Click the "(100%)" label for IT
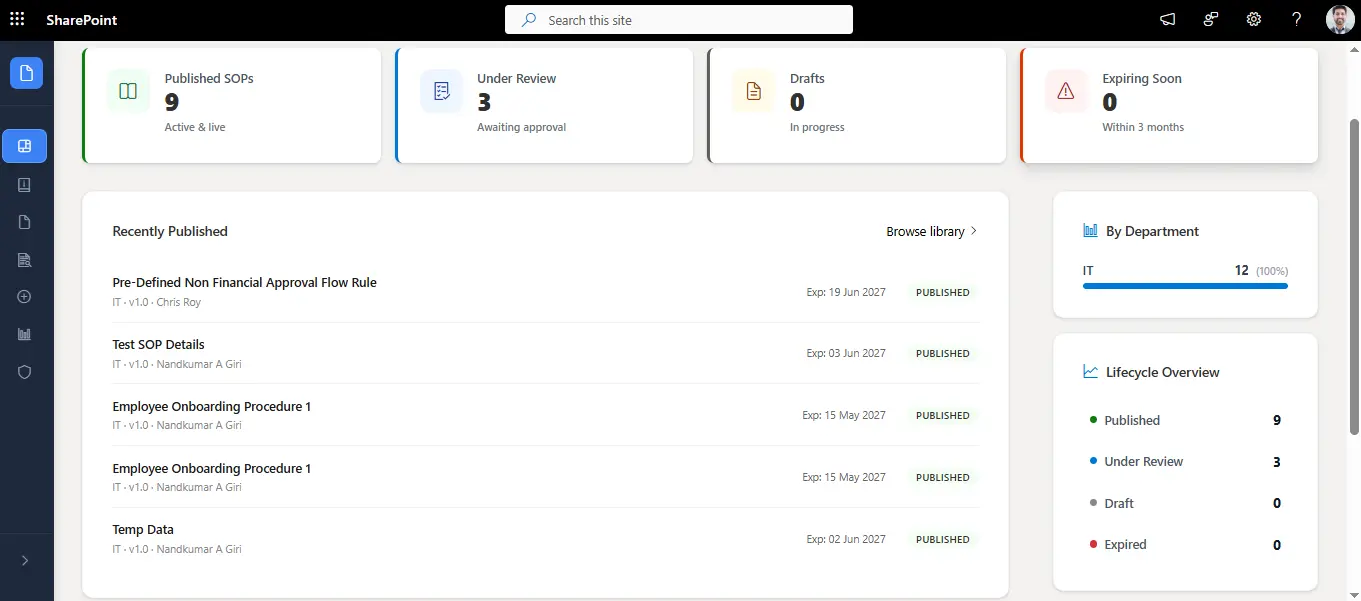 coord(1272,272)
